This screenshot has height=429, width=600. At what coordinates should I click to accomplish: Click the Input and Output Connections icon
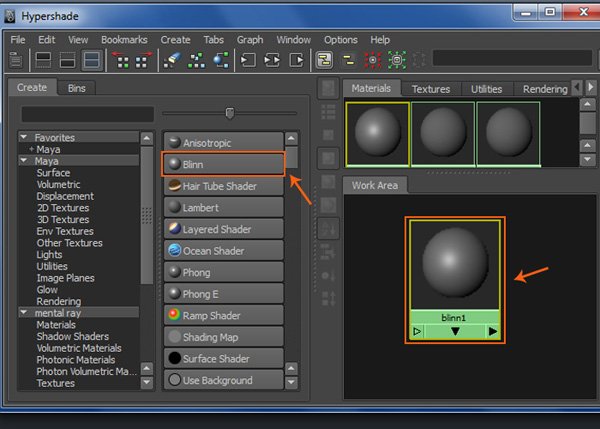[x=272, y=60]
